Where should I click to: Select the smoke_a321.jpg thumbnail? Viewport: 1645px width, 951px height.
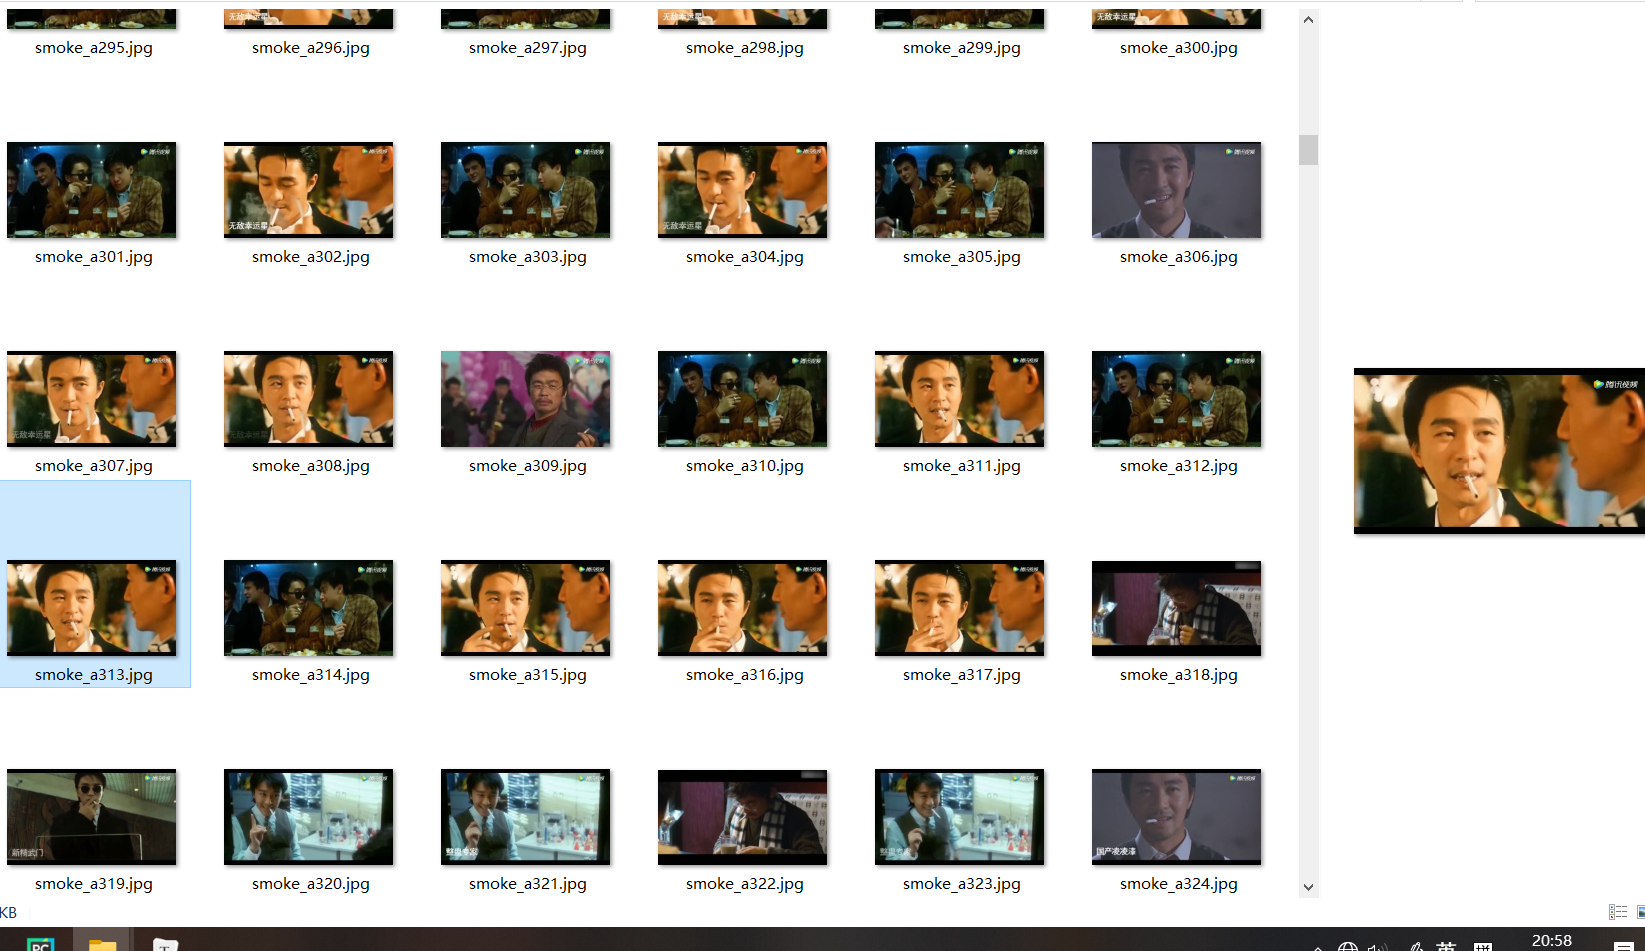(526, 817)
